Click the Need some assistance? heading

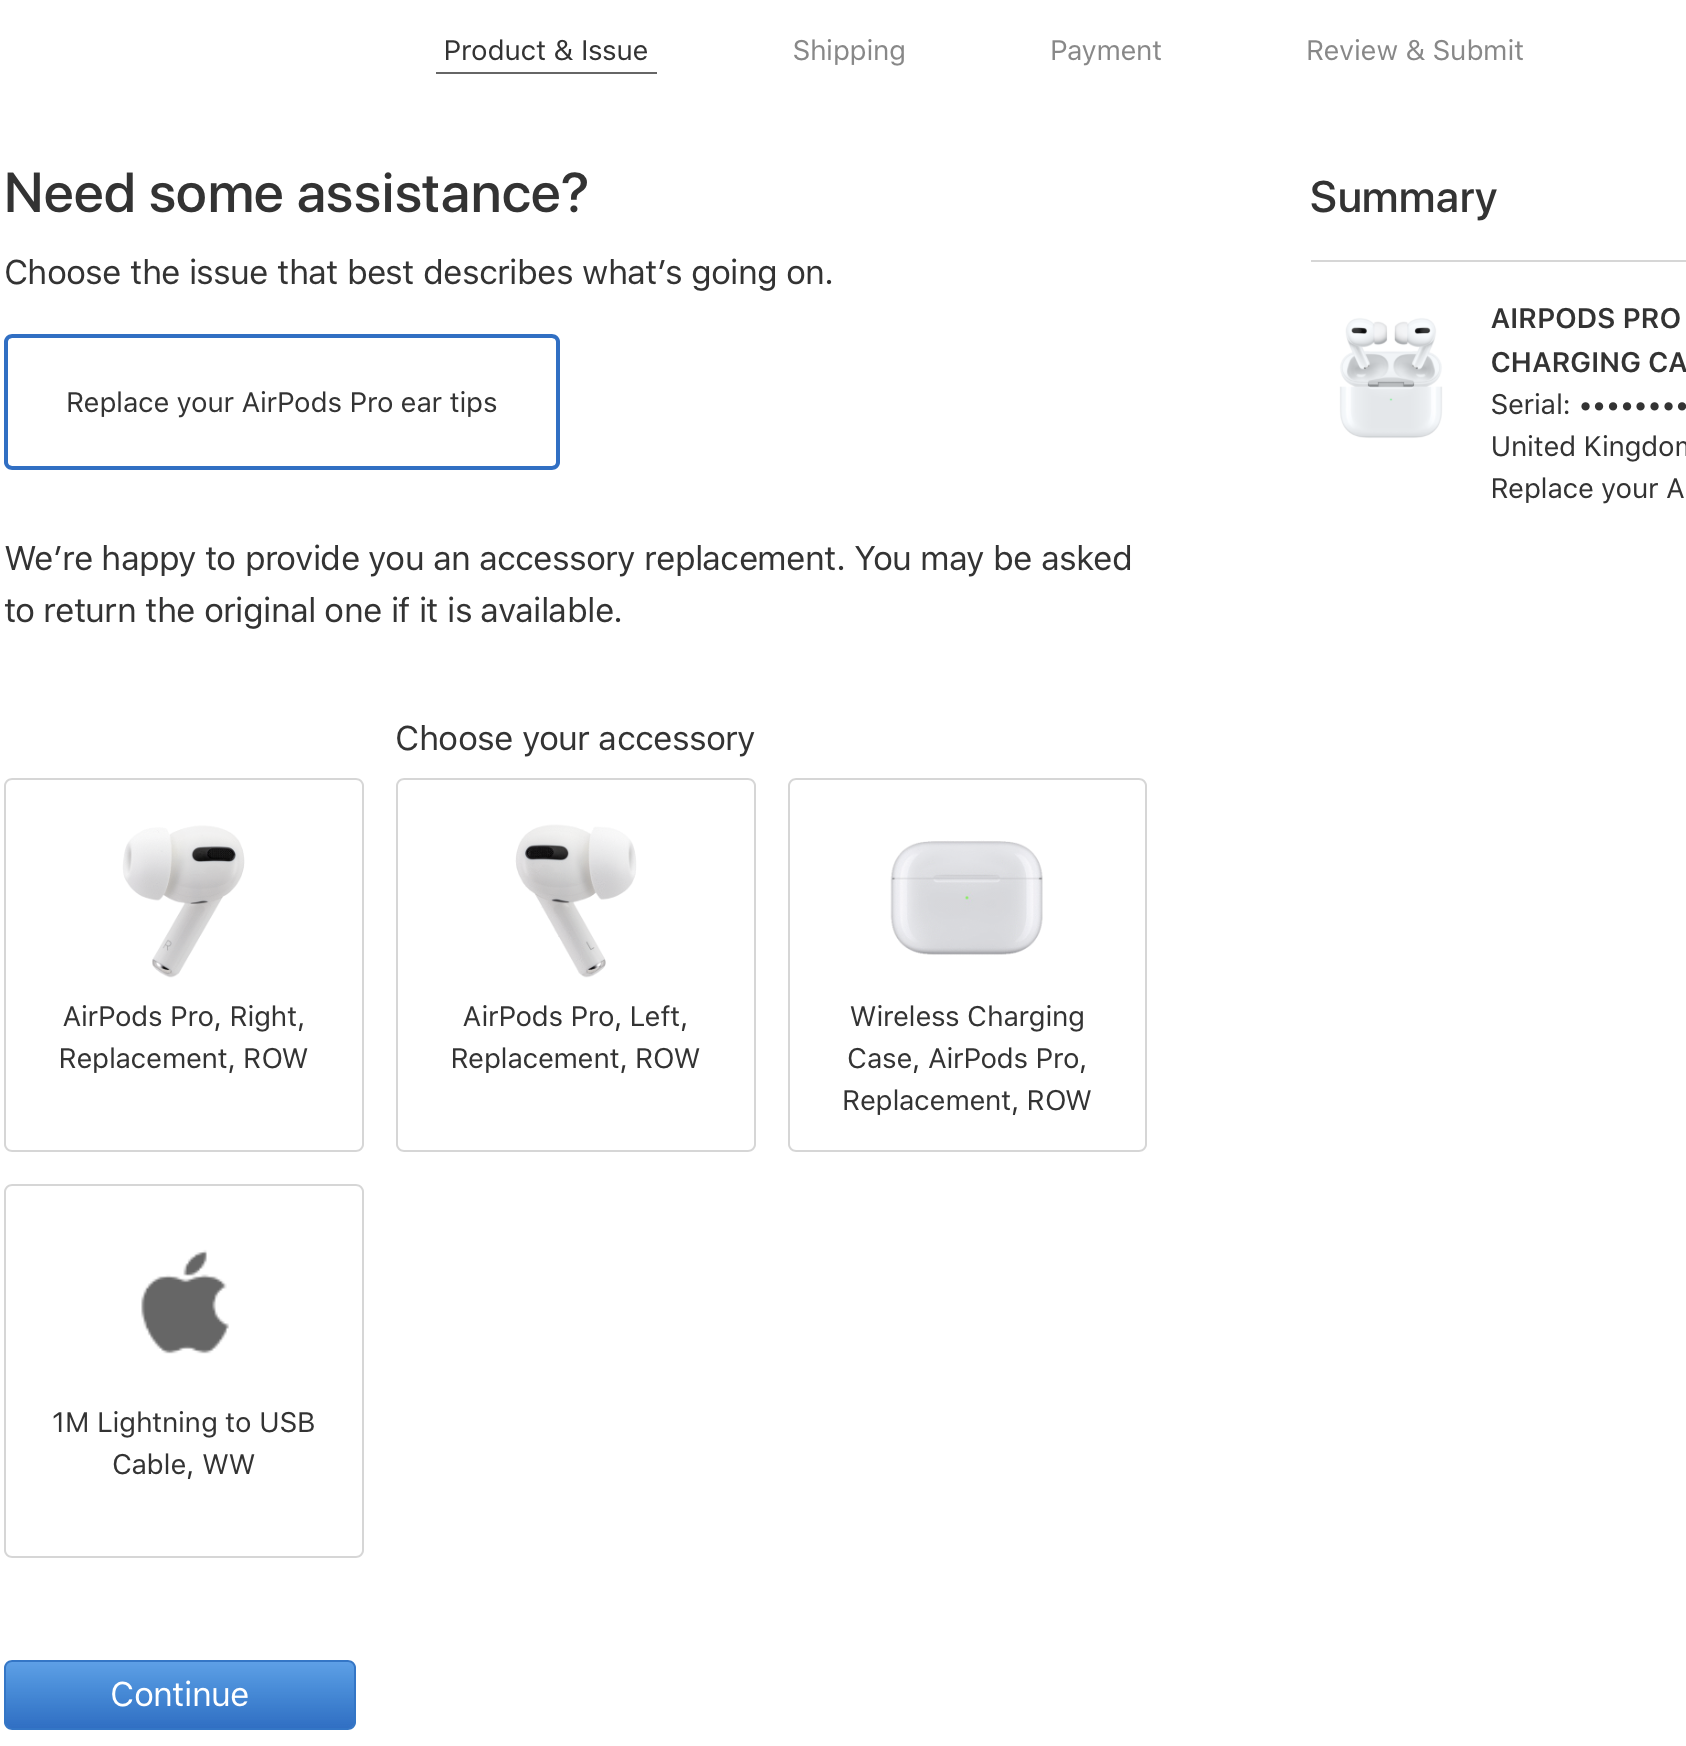coord(297,193)
